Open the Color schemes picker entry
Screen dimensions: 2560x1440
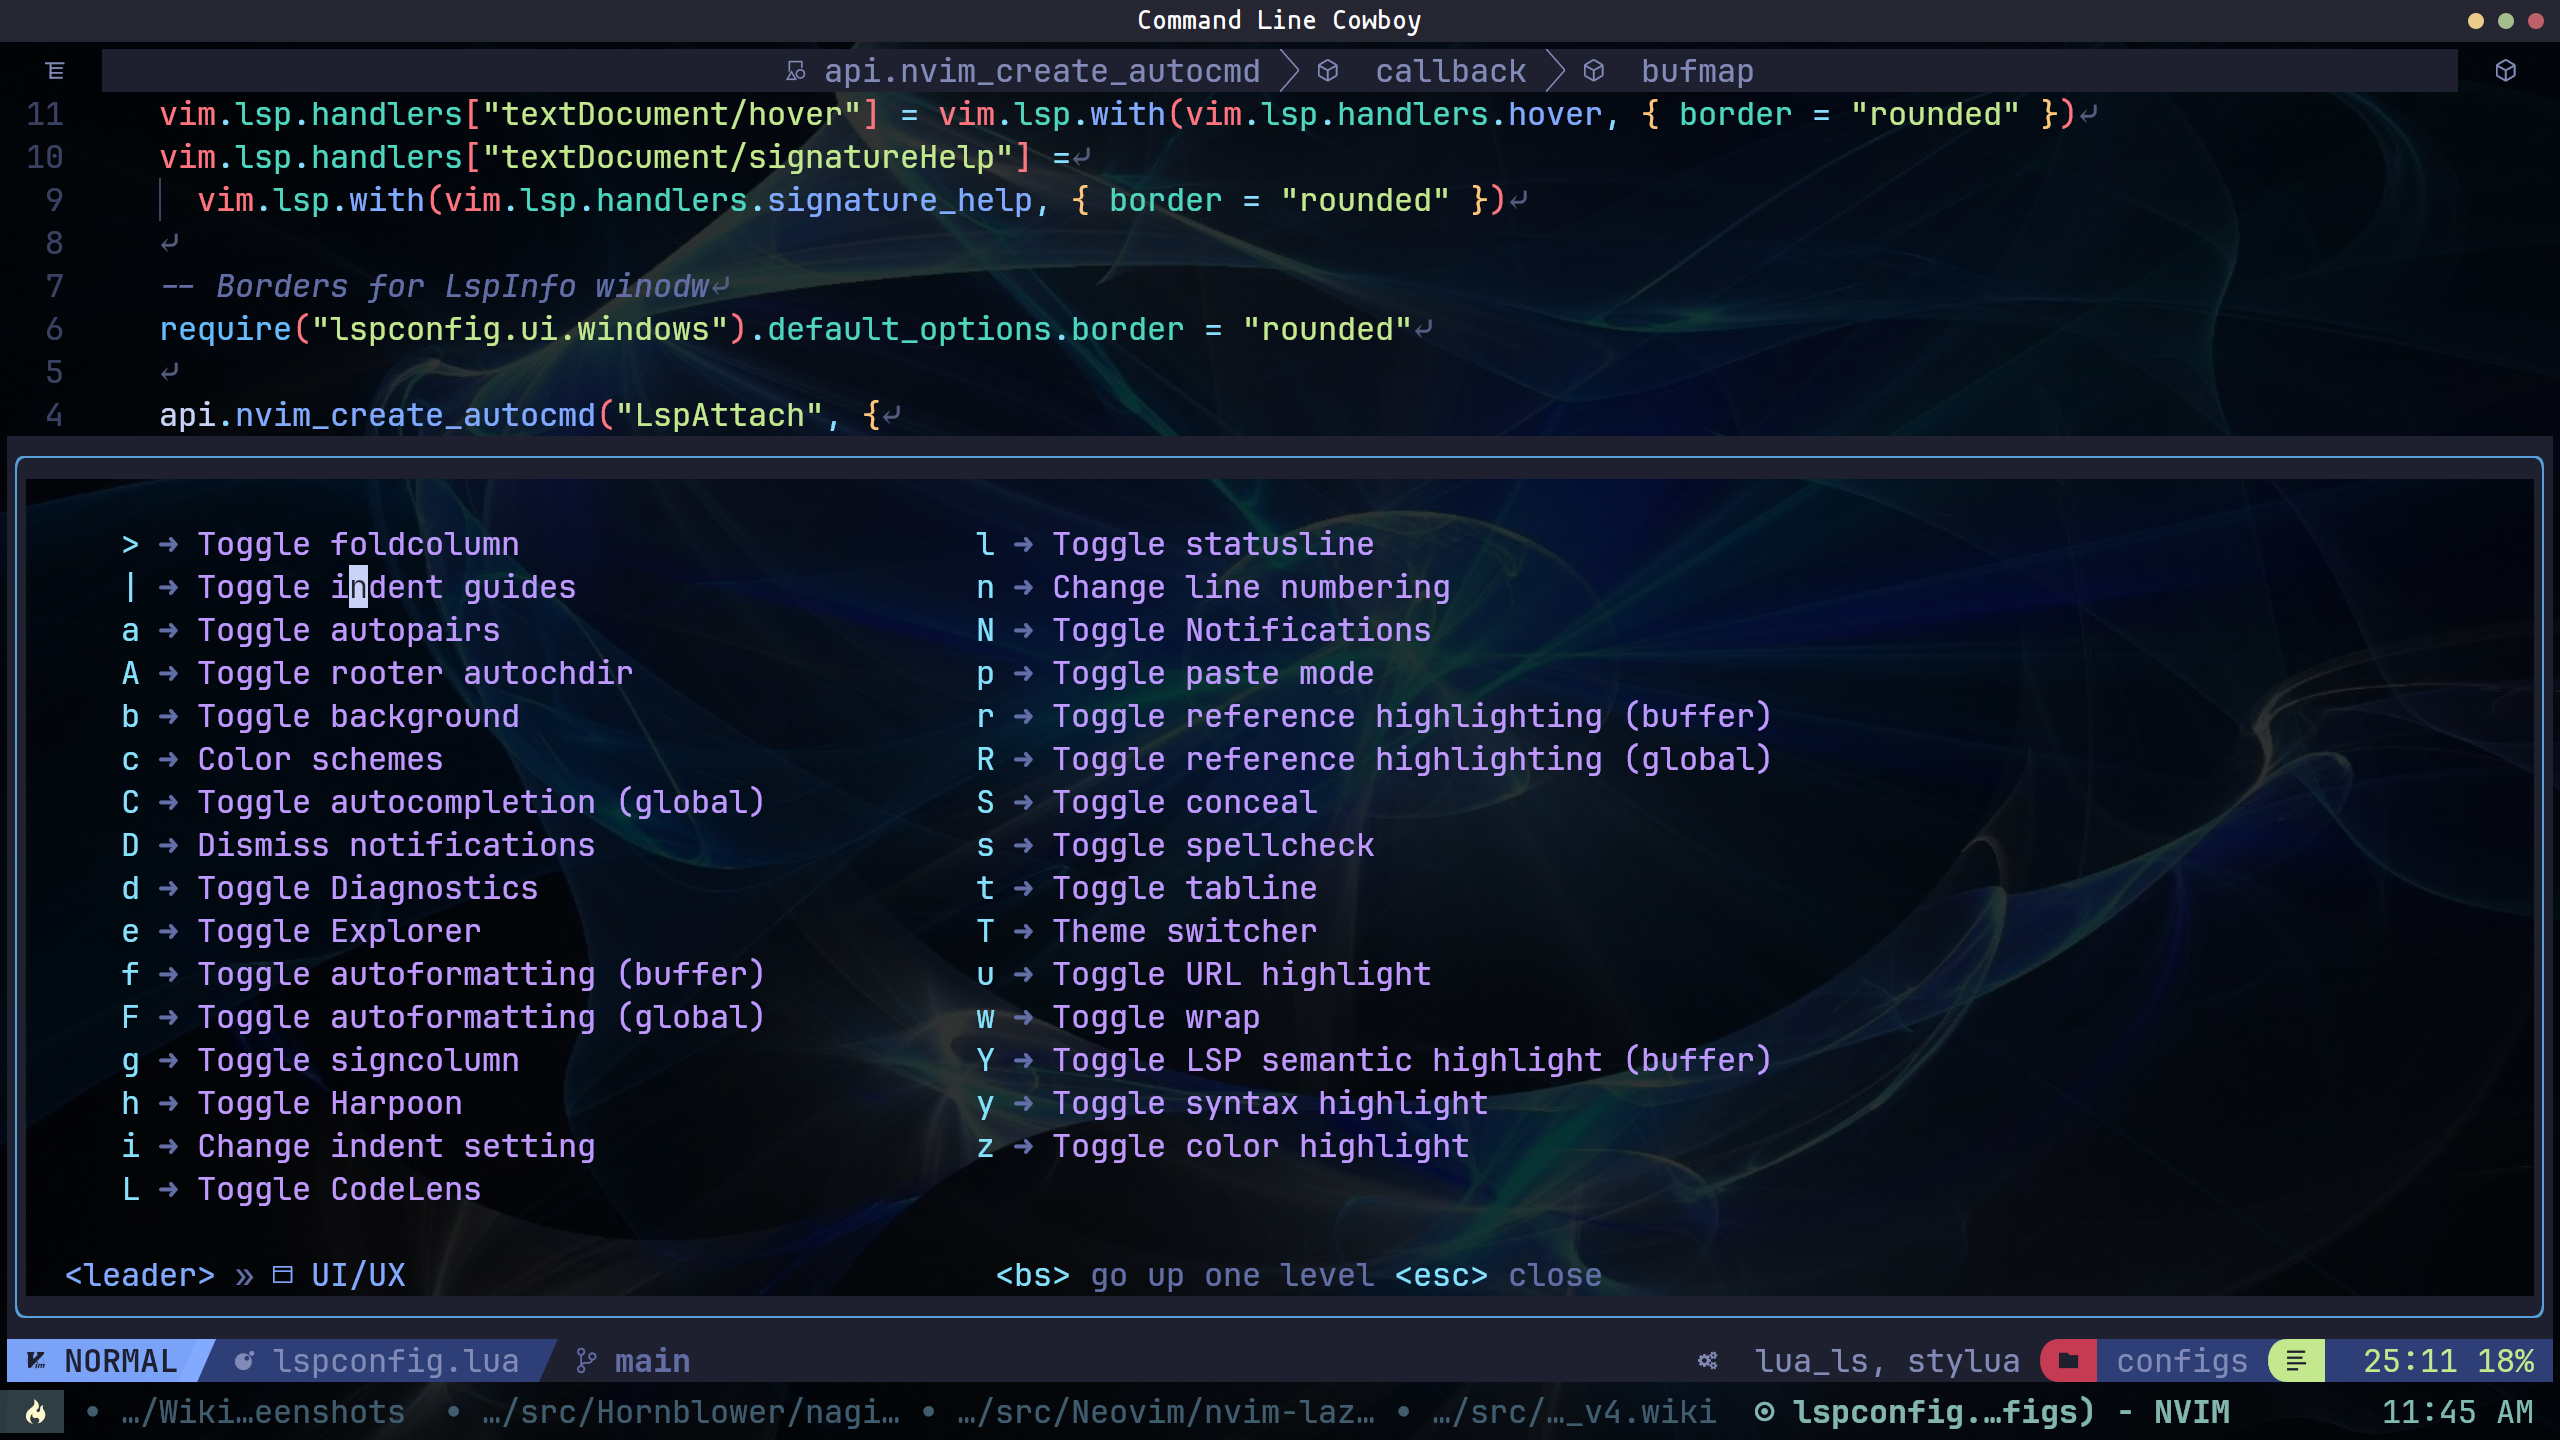(320, 759)
